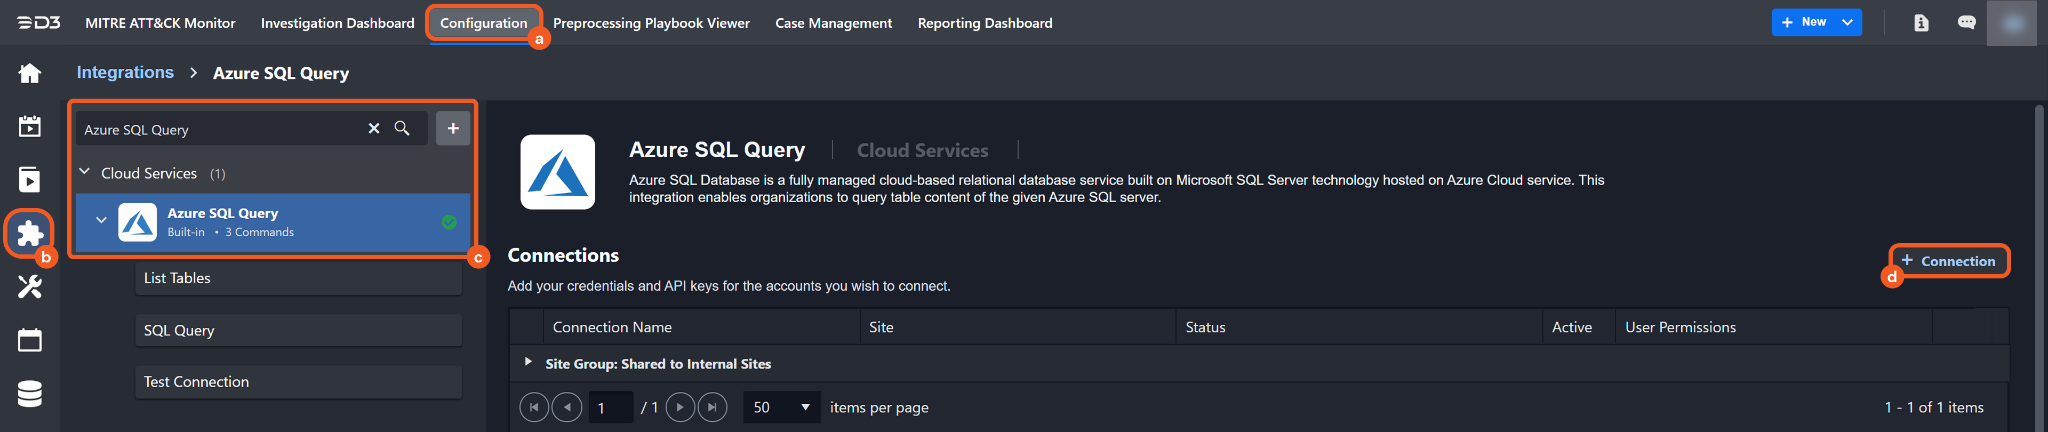Open the database icon in the sidebar
The width and height of the screenshot is (2048, 432).
tap(30, 394)
